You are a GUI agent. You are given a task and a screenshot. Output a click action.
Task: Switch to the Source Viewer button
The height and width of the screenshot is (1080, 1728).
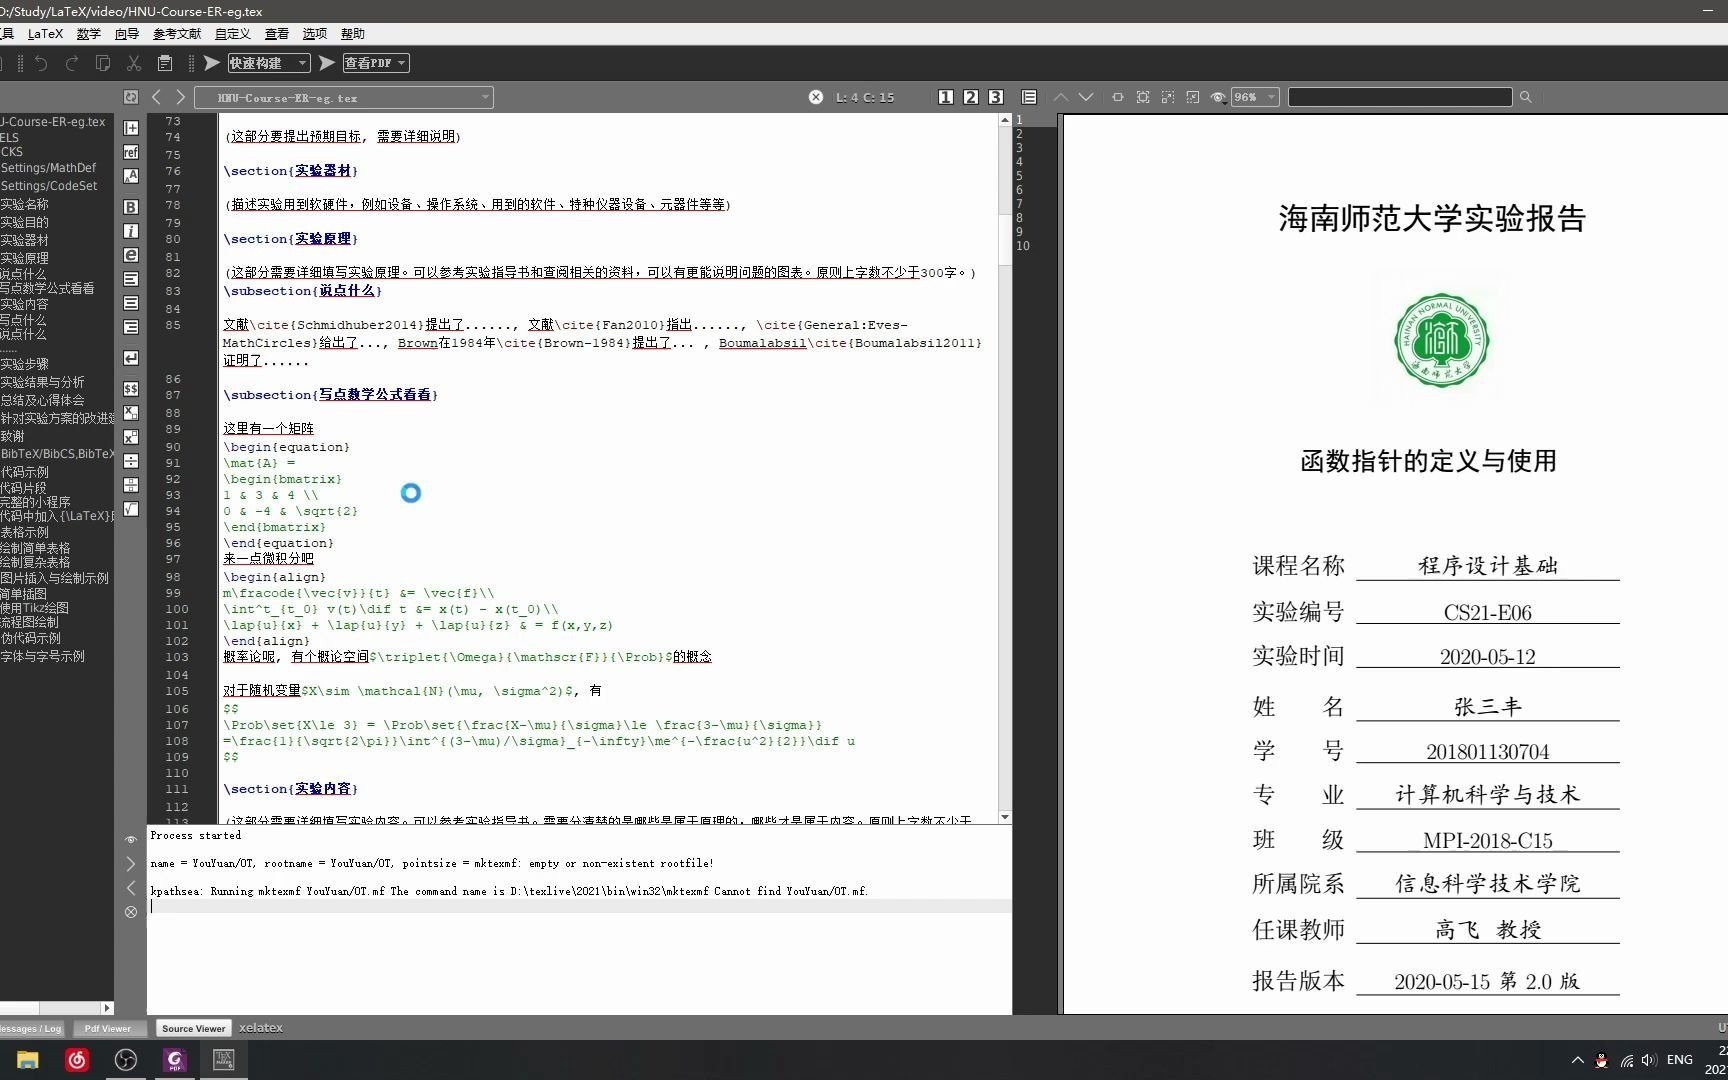tap(193, 1028)
